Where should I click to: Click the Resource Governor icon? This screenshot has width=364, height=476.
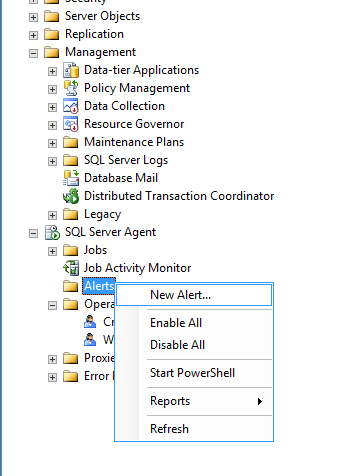coord(71,124)
